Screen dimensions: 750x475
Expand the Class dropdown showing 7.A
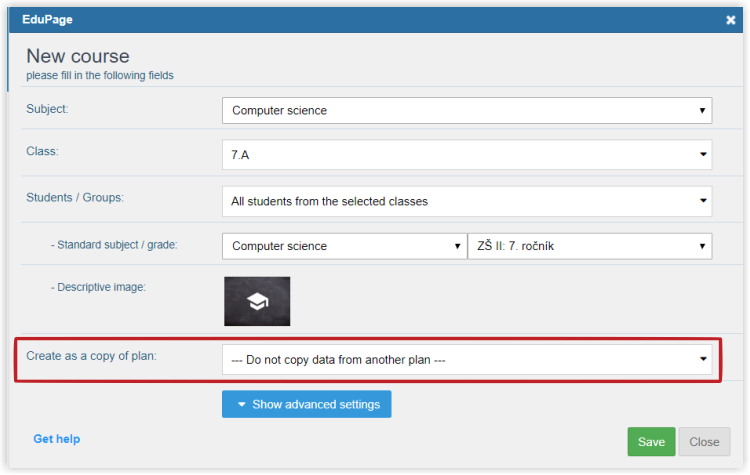point(466,155)
